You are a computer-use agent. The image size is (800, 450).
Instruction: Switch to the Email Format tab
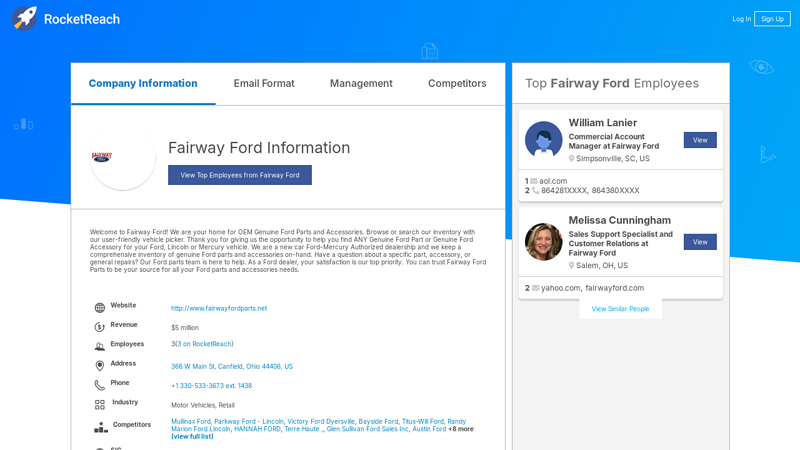click(x=264, y=83)
